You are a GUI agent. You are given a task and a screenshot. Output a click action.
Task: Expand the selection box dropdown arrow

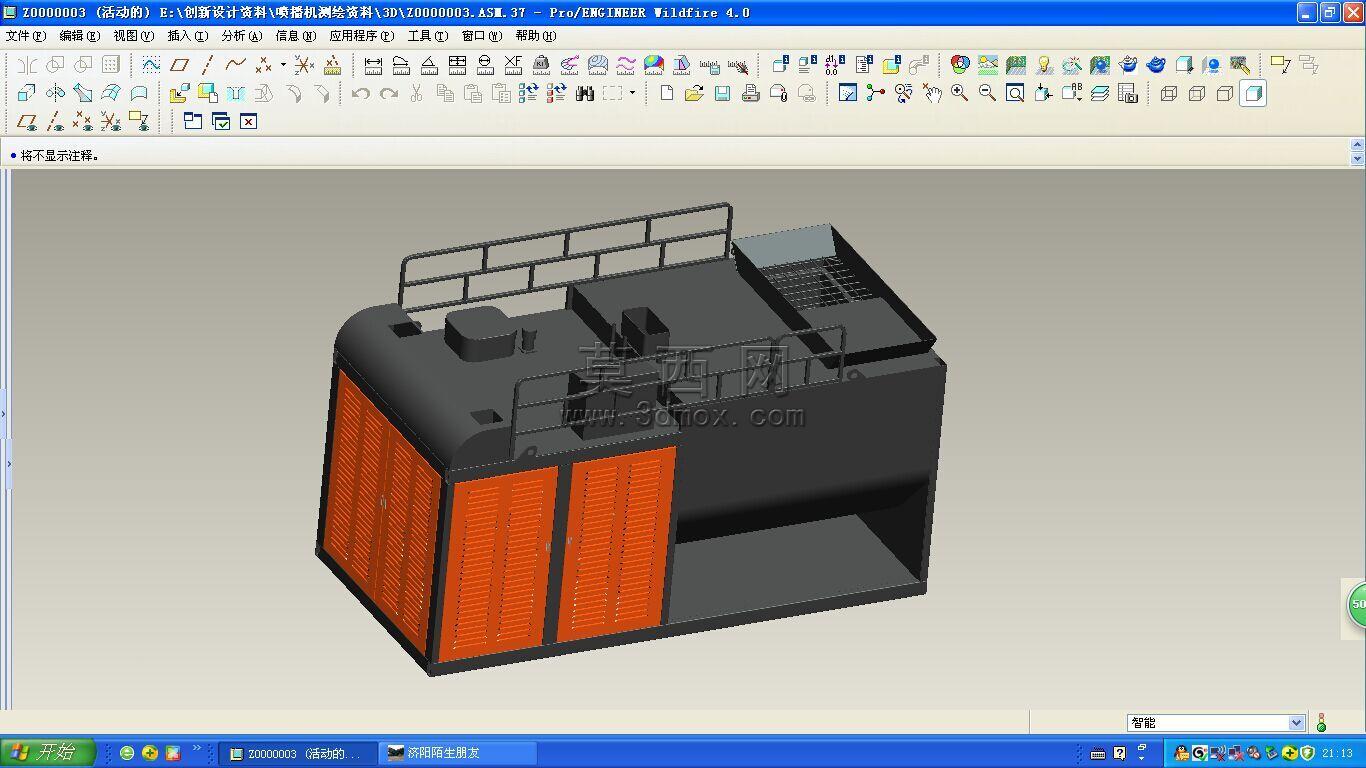coord(632,93)
